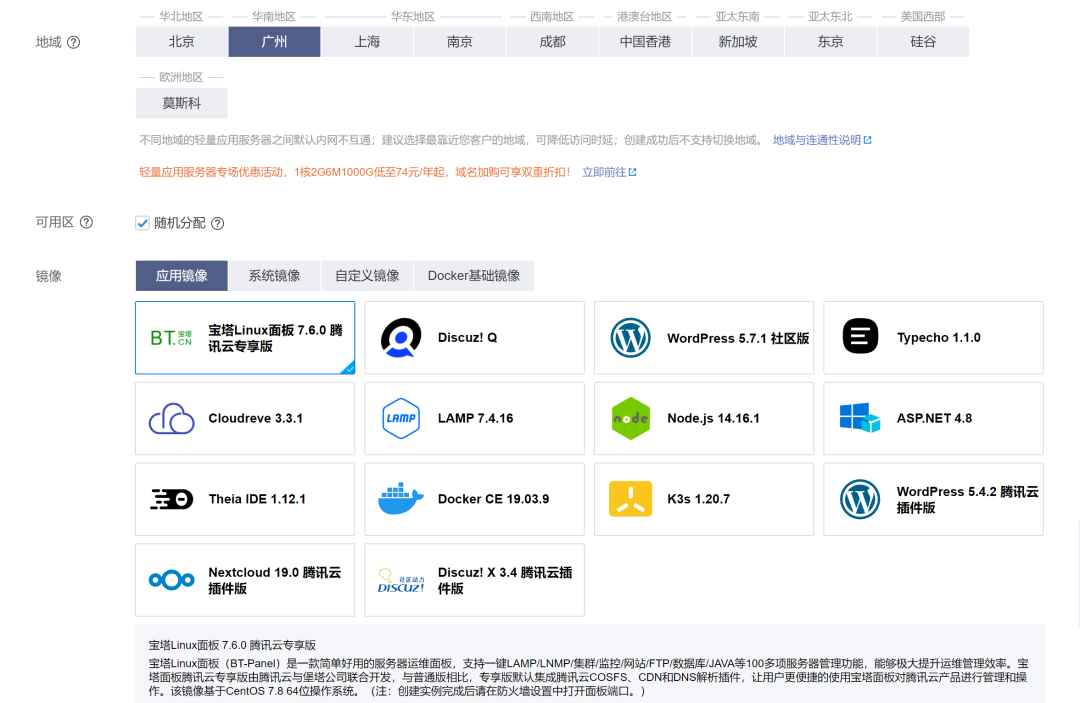The height and width of the screenshot is (703, 1080).
Task: Choose the Discuz! Q image name
Action: [x=468, y=337]
